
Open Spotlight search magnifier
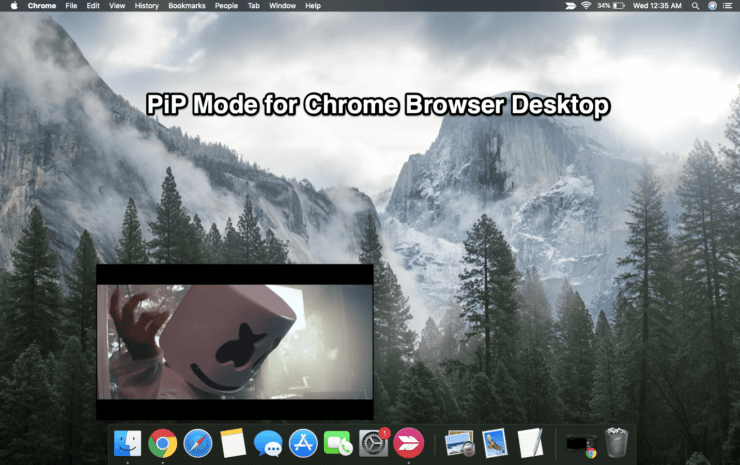tap(695, 6)
